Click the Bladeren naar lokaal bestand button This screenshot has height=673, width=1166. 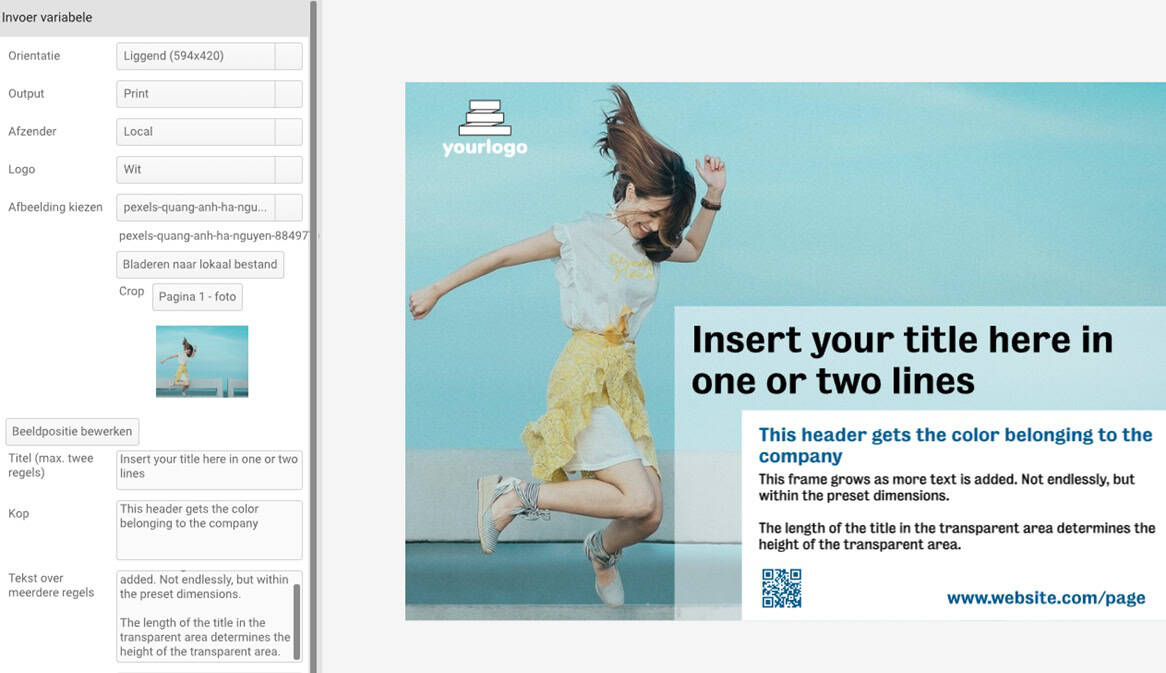[200, 265]
